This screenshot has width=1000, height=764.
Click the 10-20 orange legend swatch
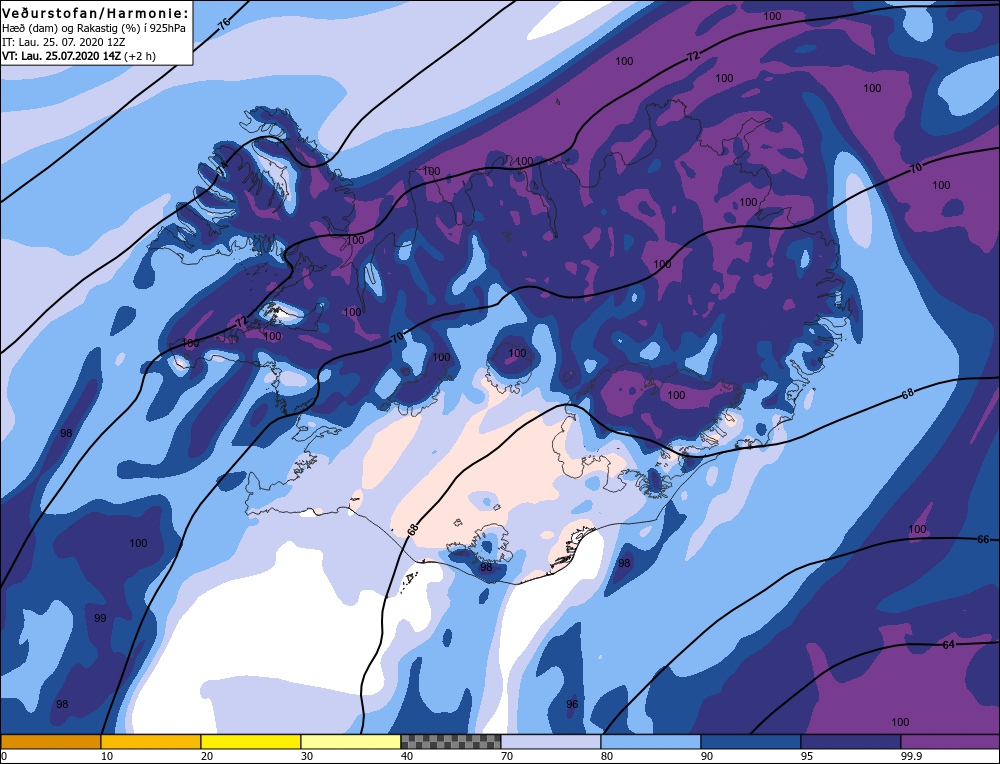[151, 742]
